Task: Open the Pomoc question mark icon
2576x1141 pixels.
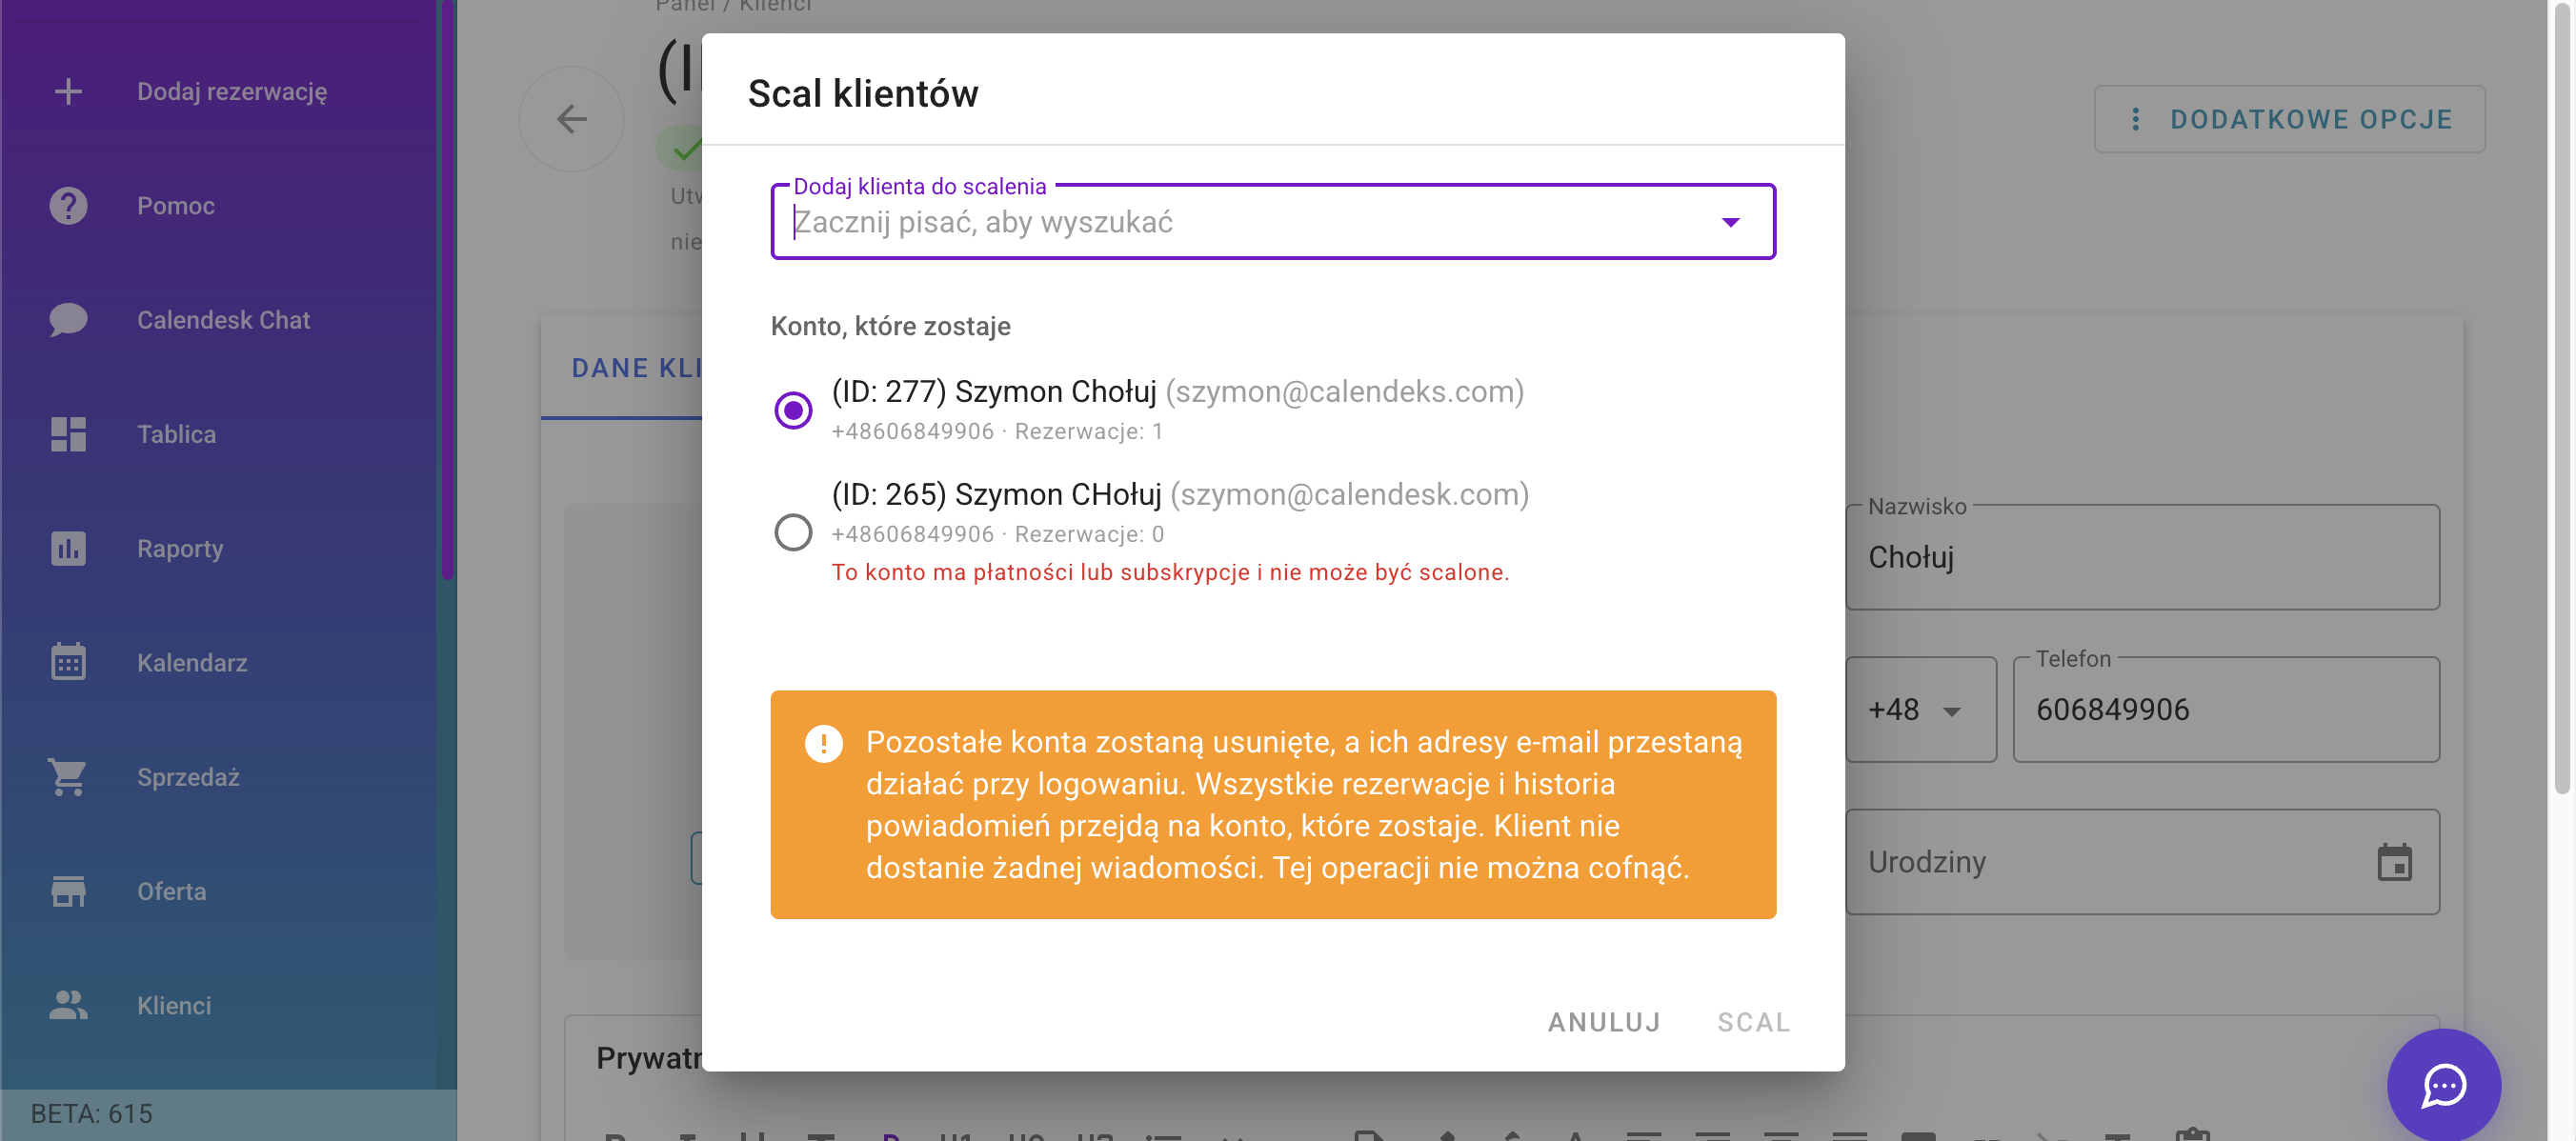Action: tap(68, 206)
